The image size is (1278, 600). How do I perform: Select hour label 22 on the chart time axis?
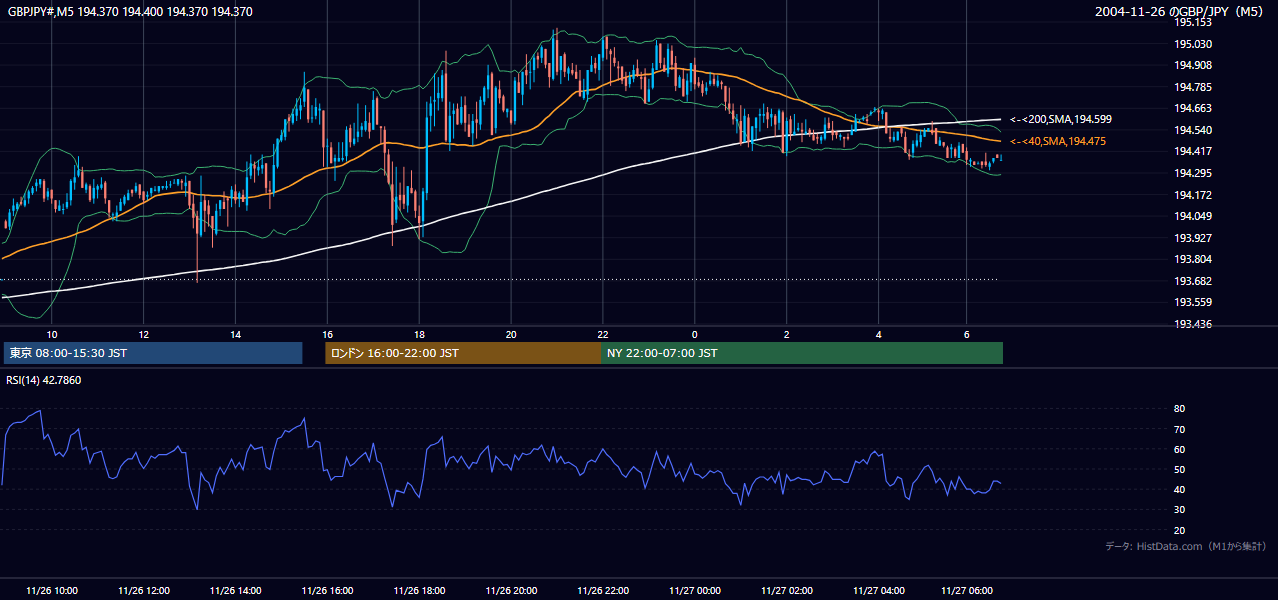603,334
